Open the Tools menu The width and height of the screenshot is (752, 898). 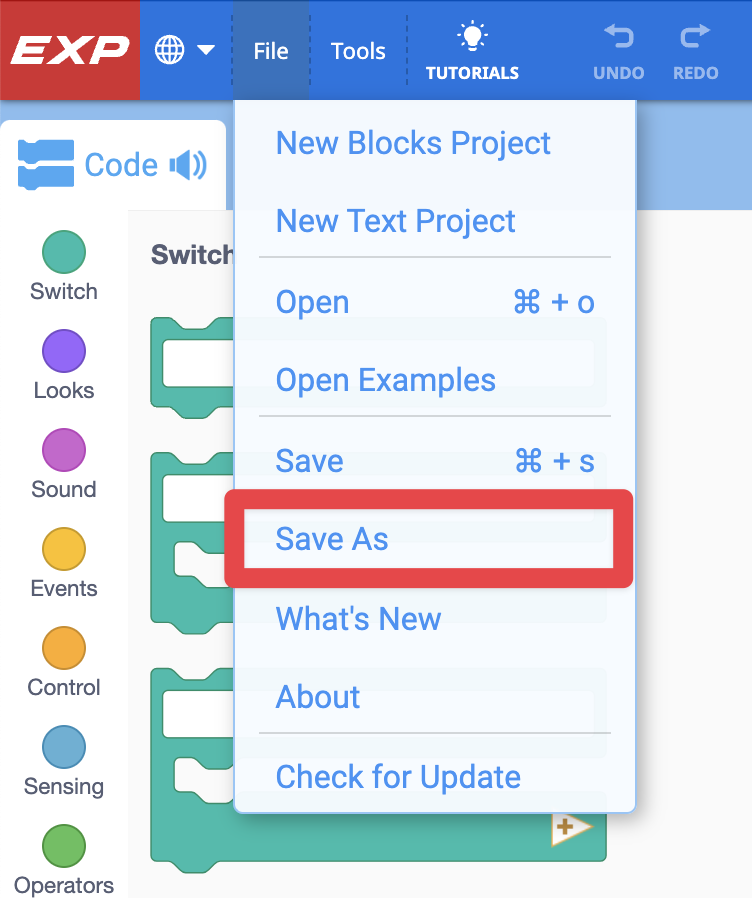[x=358, y=49]
